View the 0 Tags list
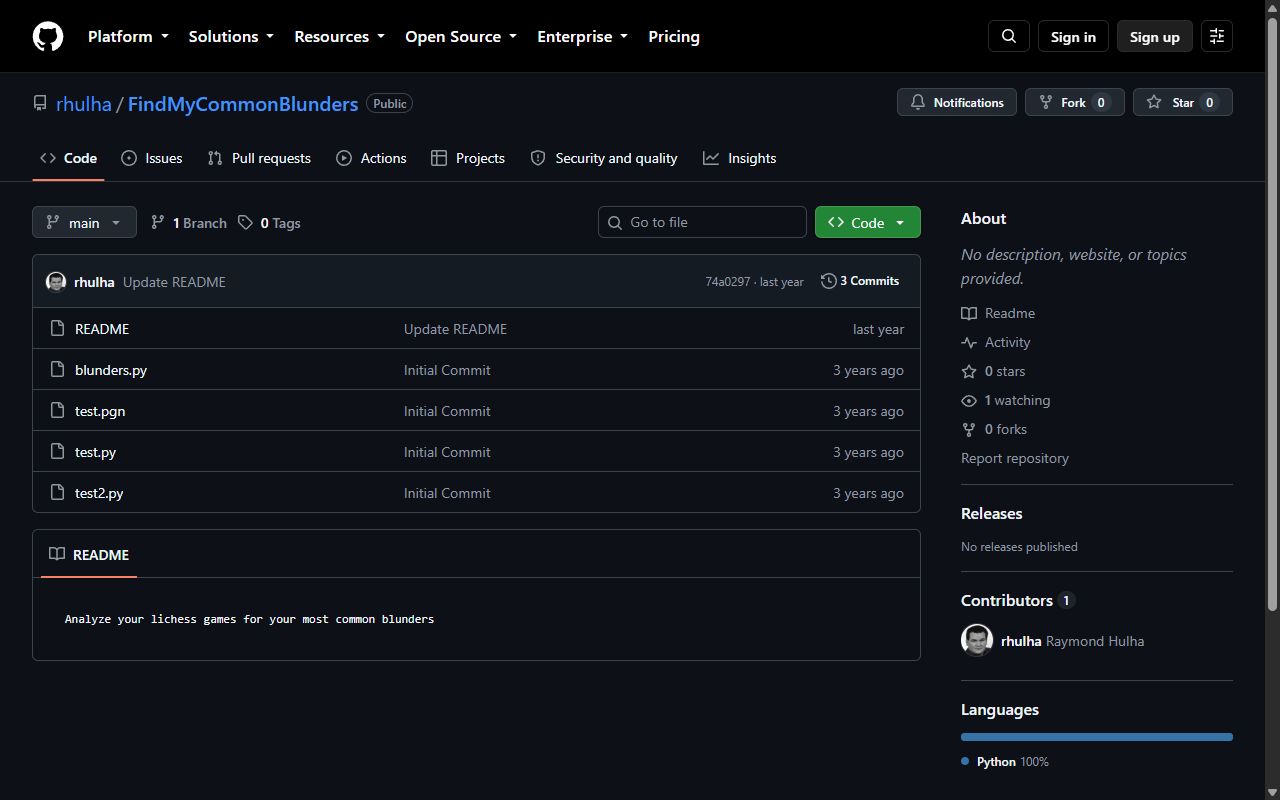 pyautogui.click(x=269, y=223)
